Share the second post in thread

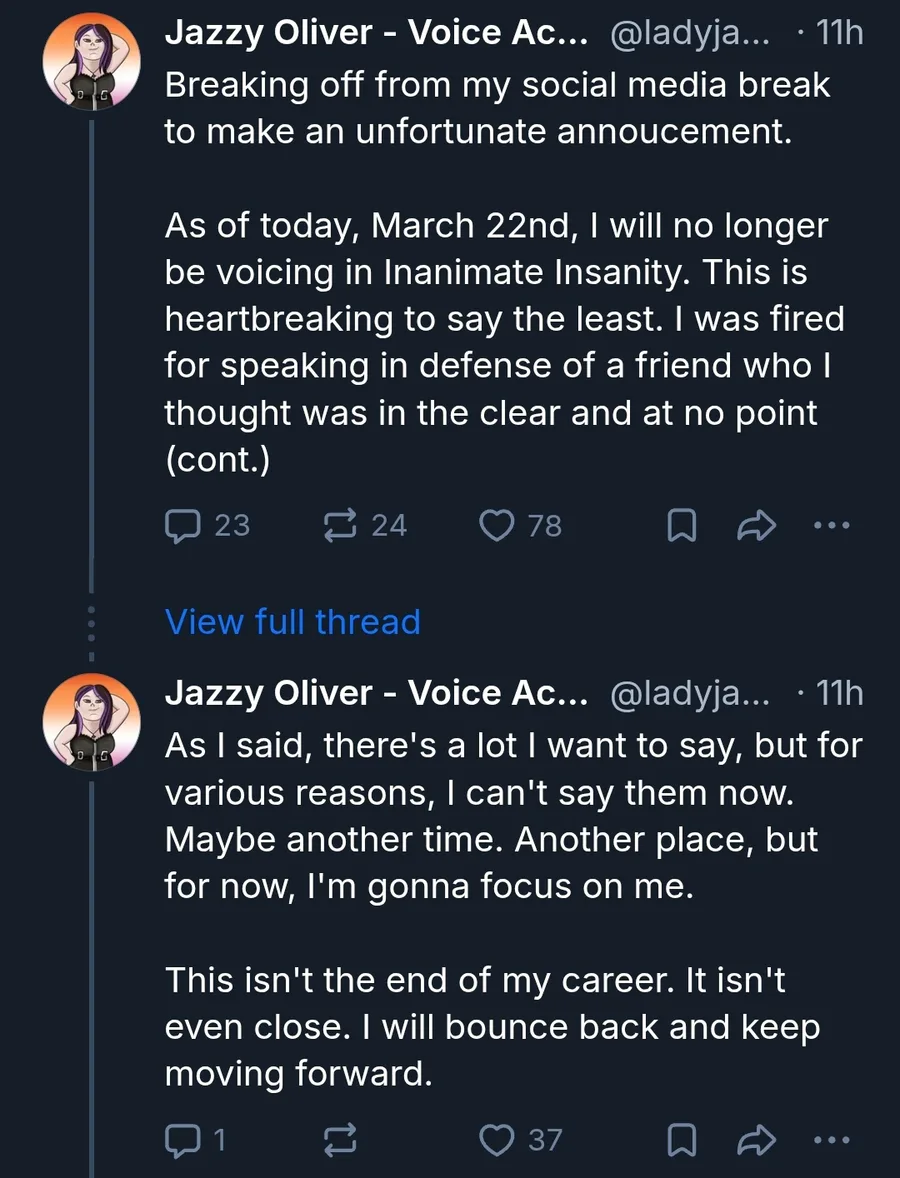[x=755, y=1139]
